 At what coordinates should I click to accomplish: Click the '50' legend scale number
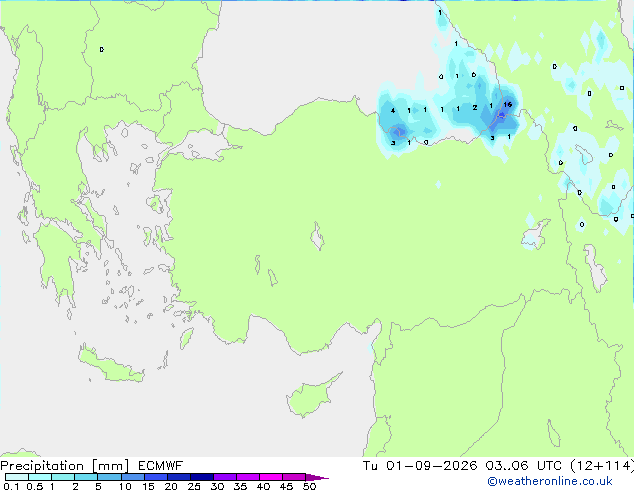pos(309,486)
